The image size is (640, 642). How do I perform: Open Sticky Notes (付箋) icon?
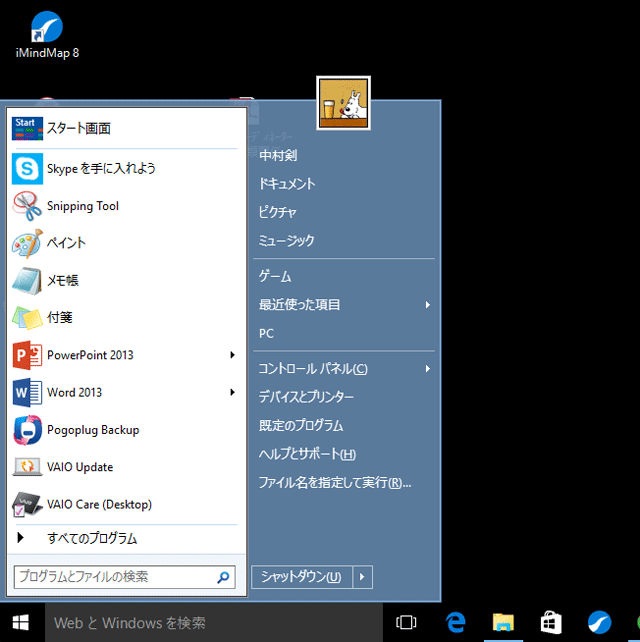click(x=27, y=318)
